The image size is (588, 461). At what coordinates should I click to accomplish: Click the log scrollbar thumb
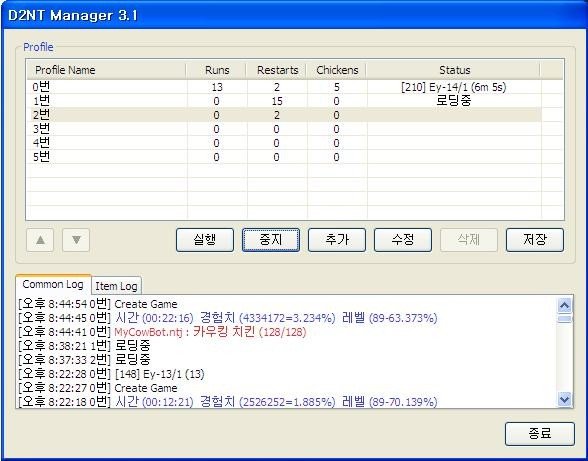(564, 319)
